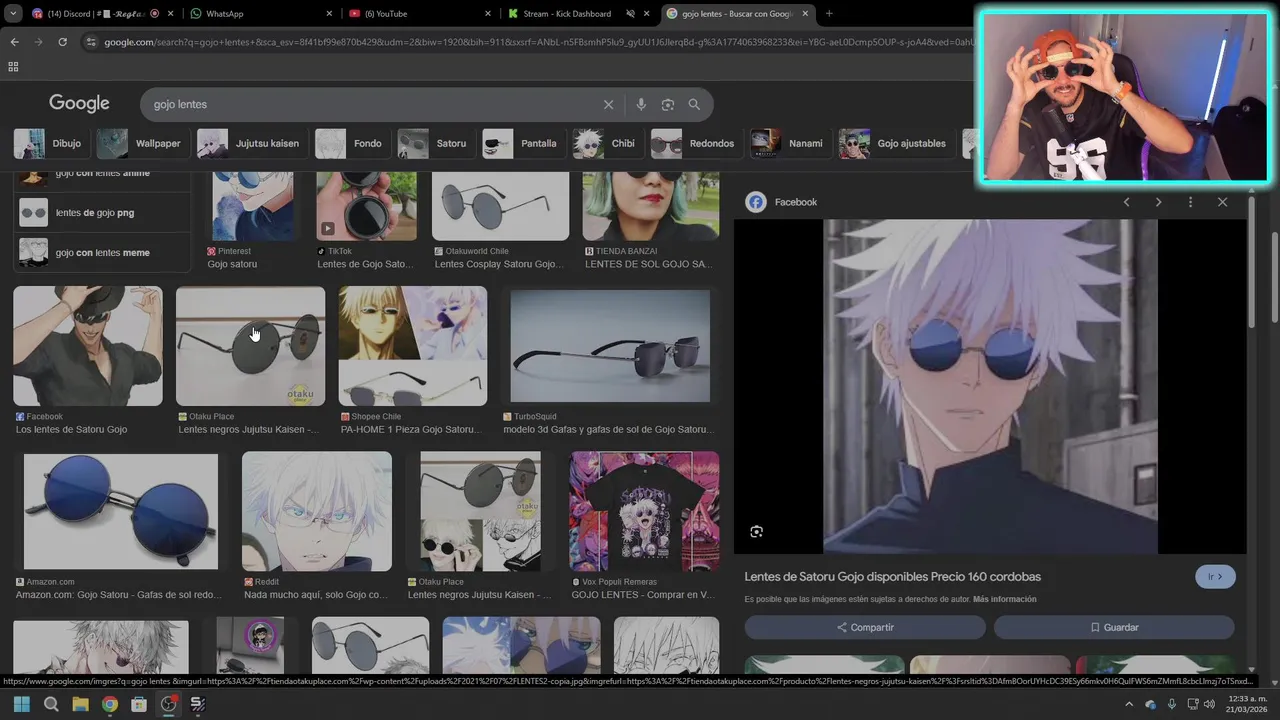Click the Guardar button
Screen dimensions: 1280x720
(1114, 627)
